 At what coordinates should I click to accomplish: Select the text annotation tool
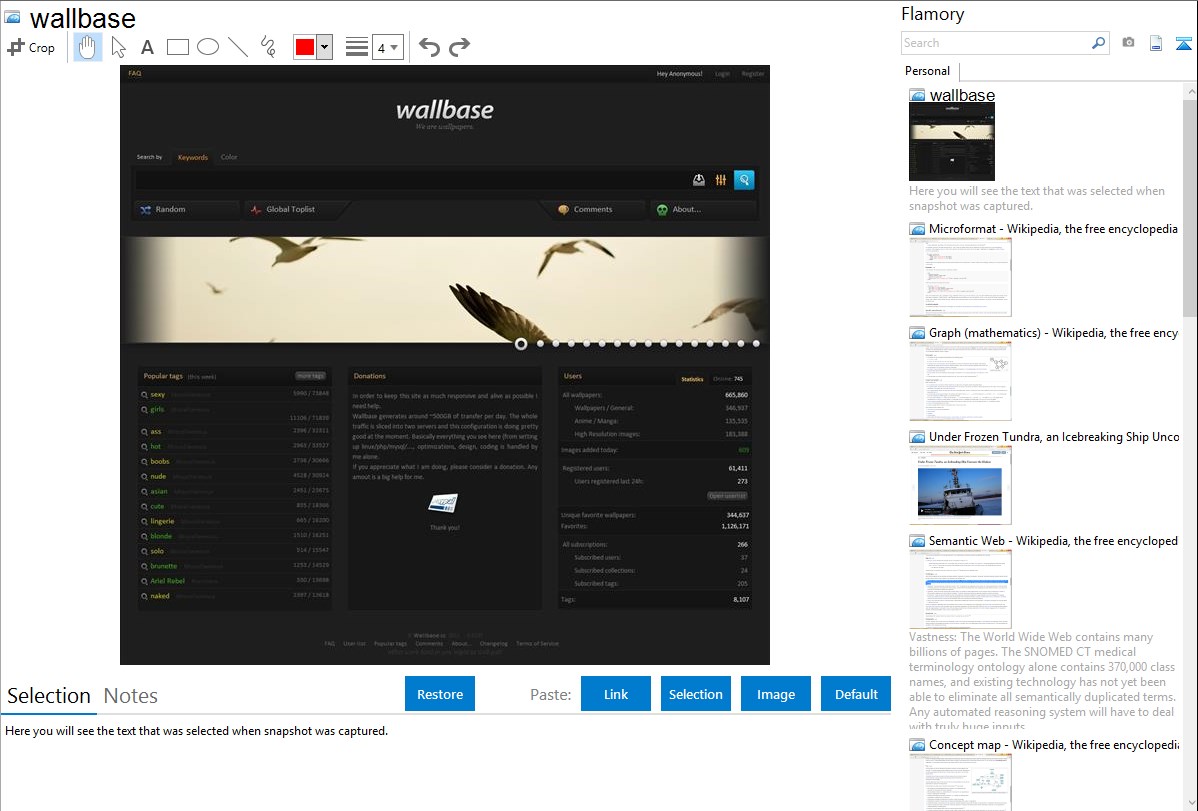(x=147, y=47)
